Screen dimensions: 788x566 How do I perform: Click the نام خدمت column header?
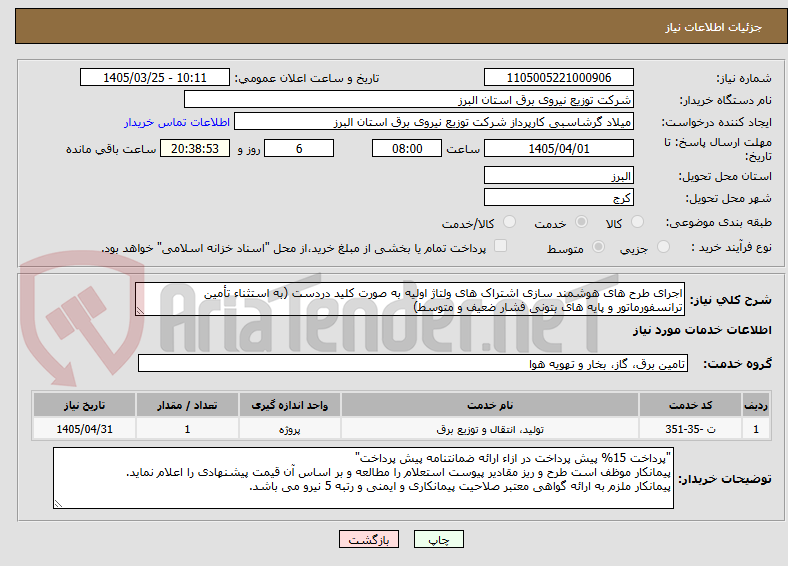pos(490,405)
